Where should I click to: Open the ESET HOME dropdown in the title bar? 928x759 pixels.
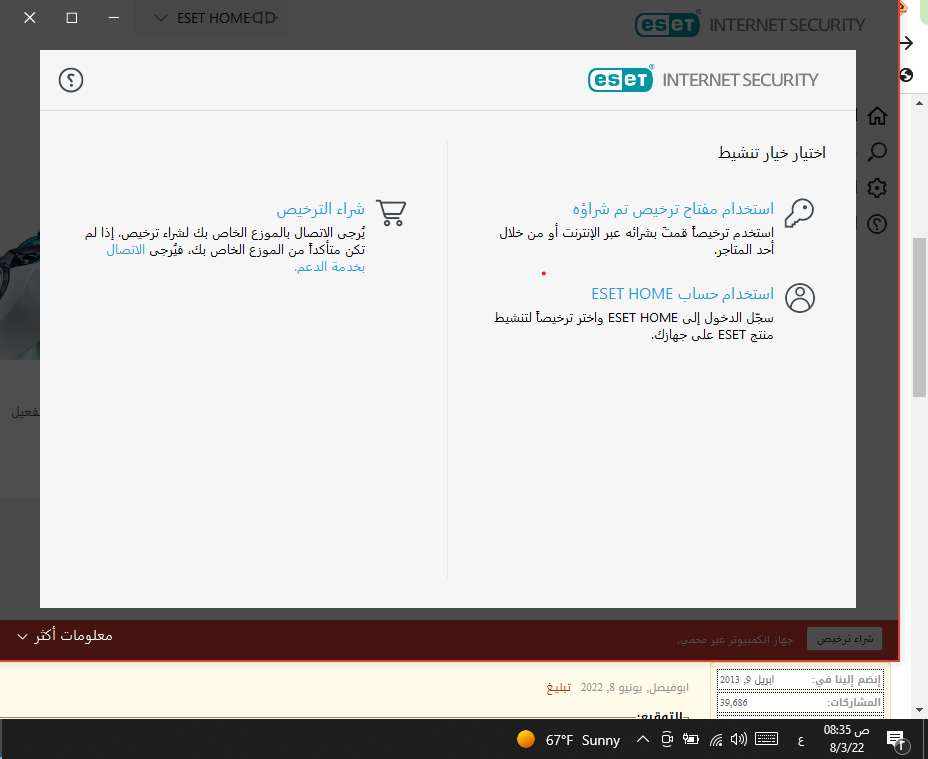(x=211, y=18)
